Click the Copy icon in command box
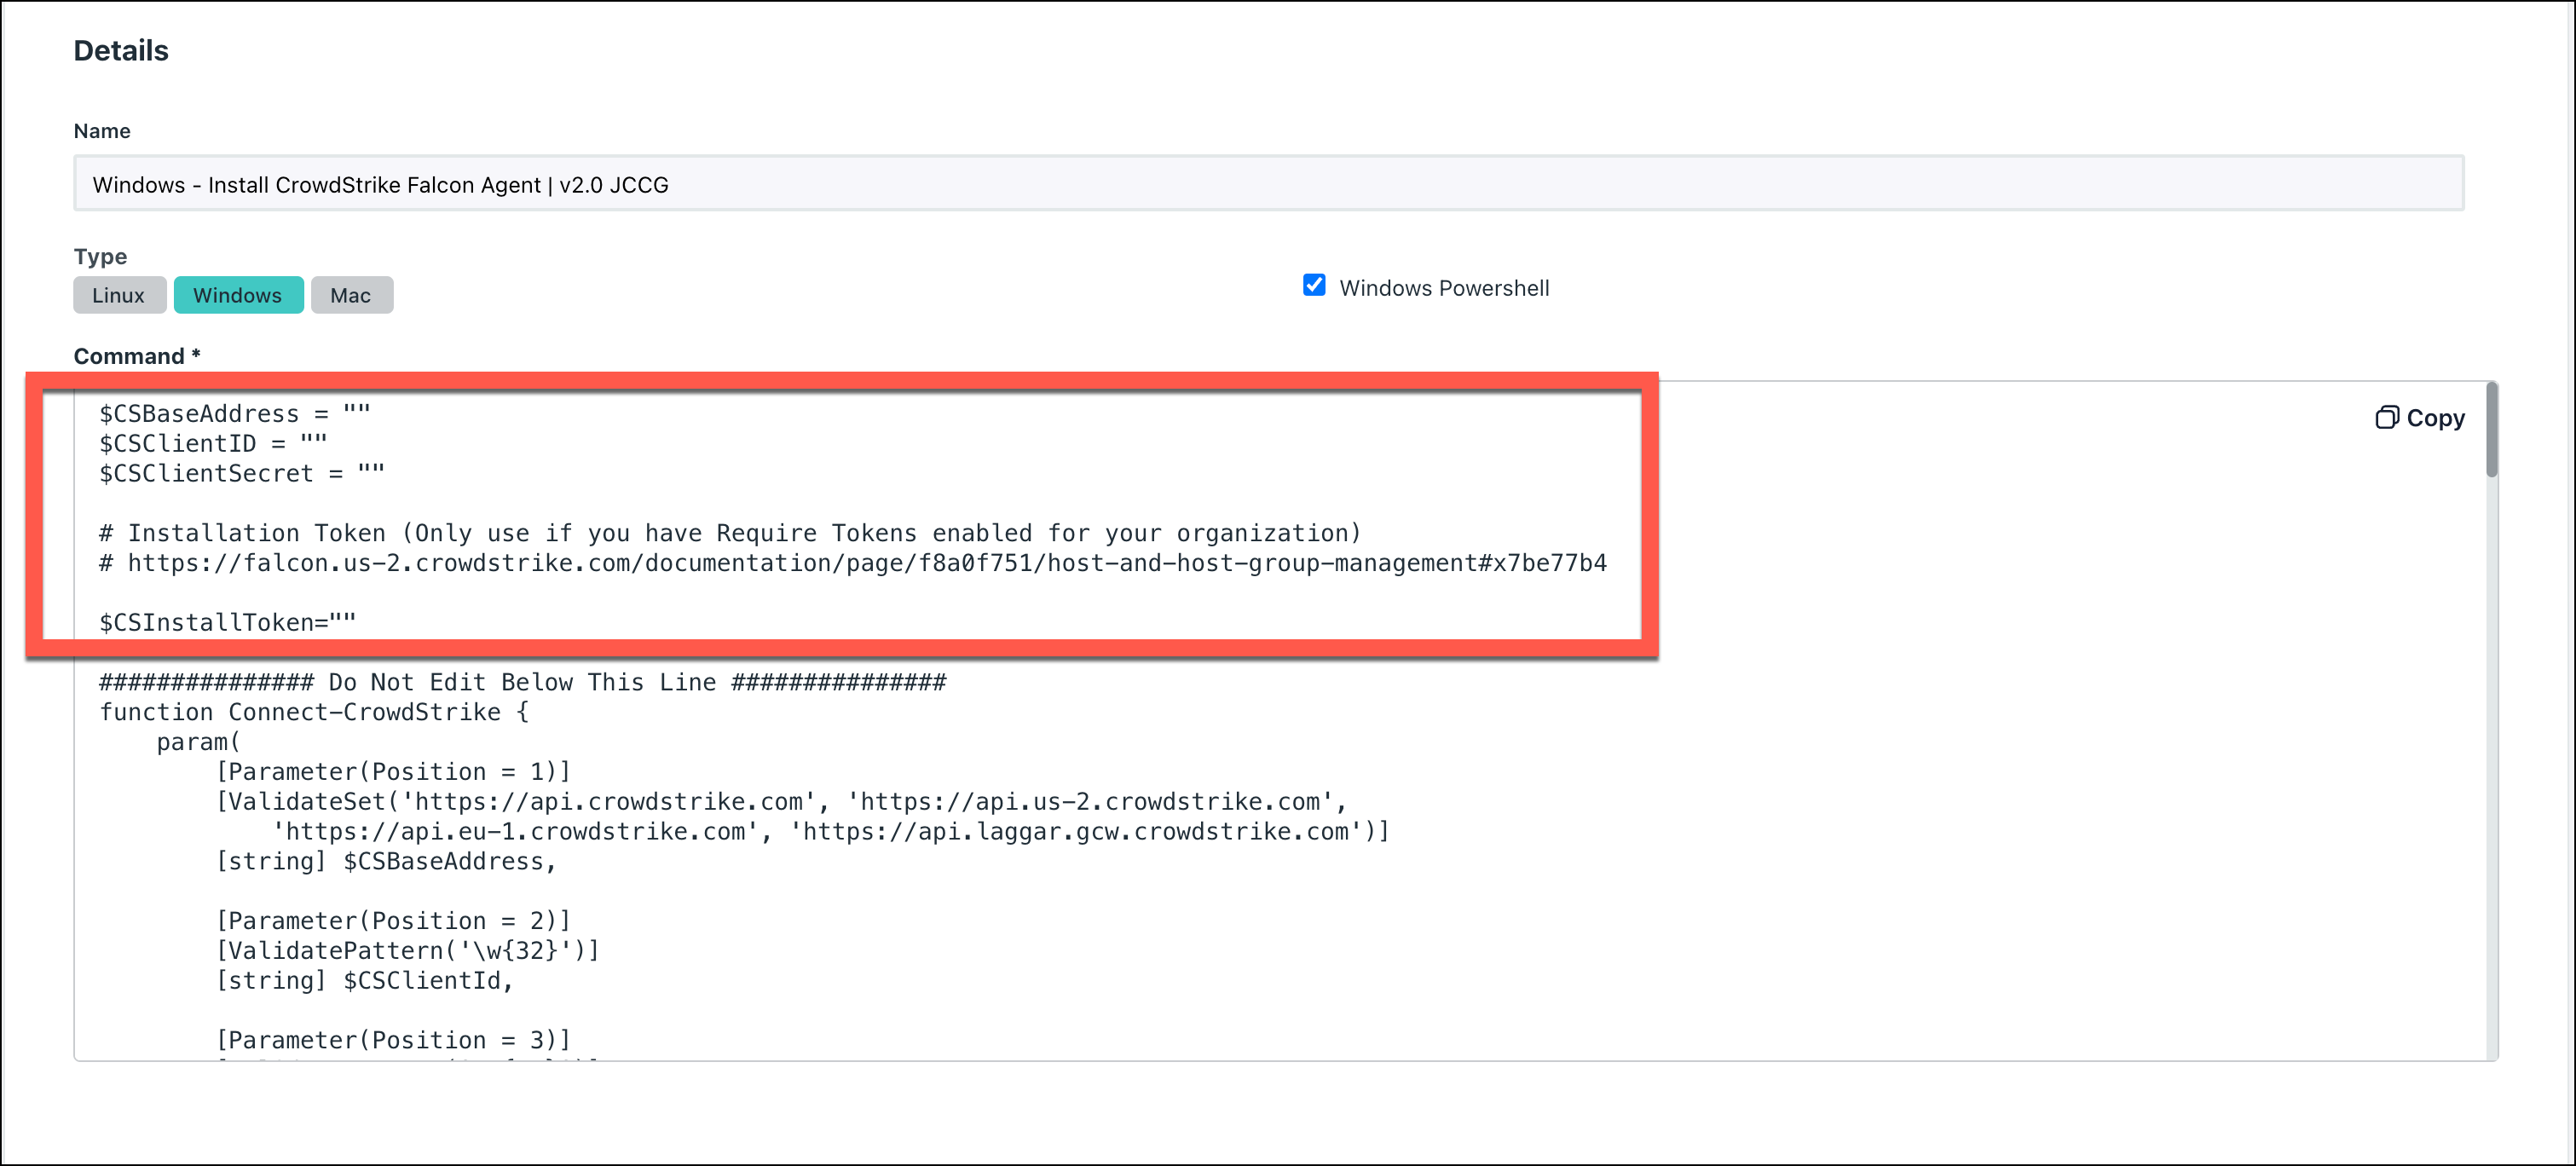This screenshot has height=1166, width=2576. (x=2386, y=417)
